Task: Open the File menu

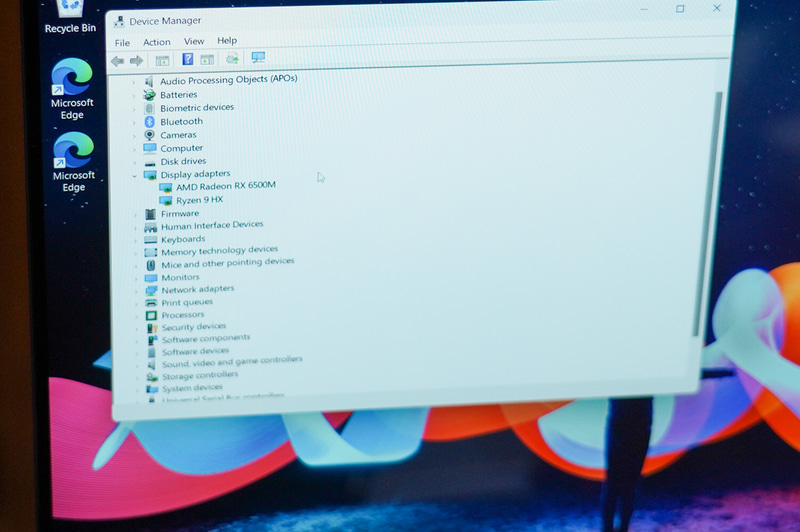Action: pos(122,43)
